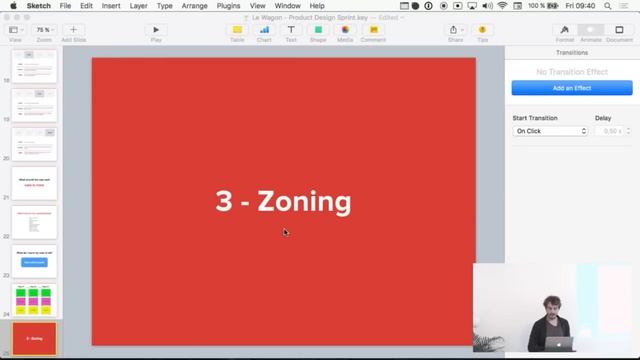
Task: Select slide 24 with colored blocks
Action: pos(34,300)
